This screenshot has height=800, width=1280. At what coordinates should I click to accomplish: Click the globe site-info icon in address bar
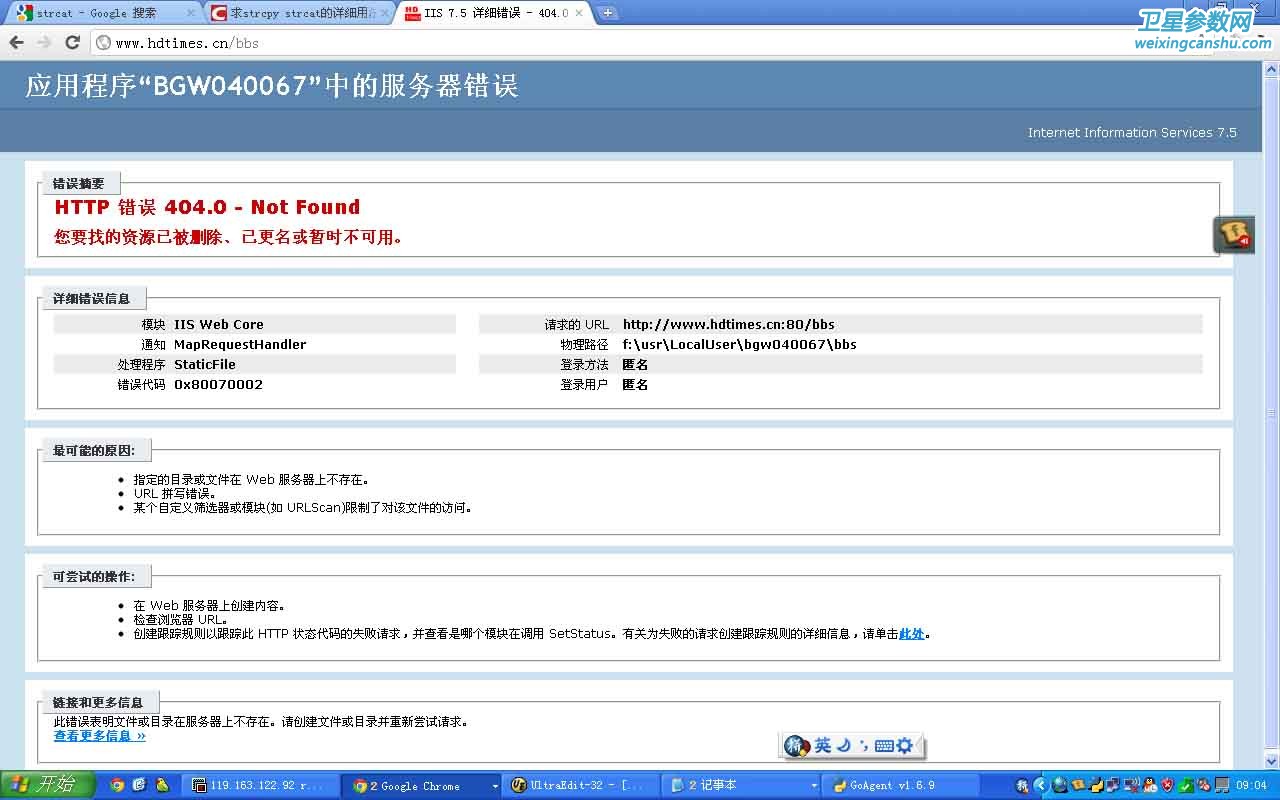(103, 43)
